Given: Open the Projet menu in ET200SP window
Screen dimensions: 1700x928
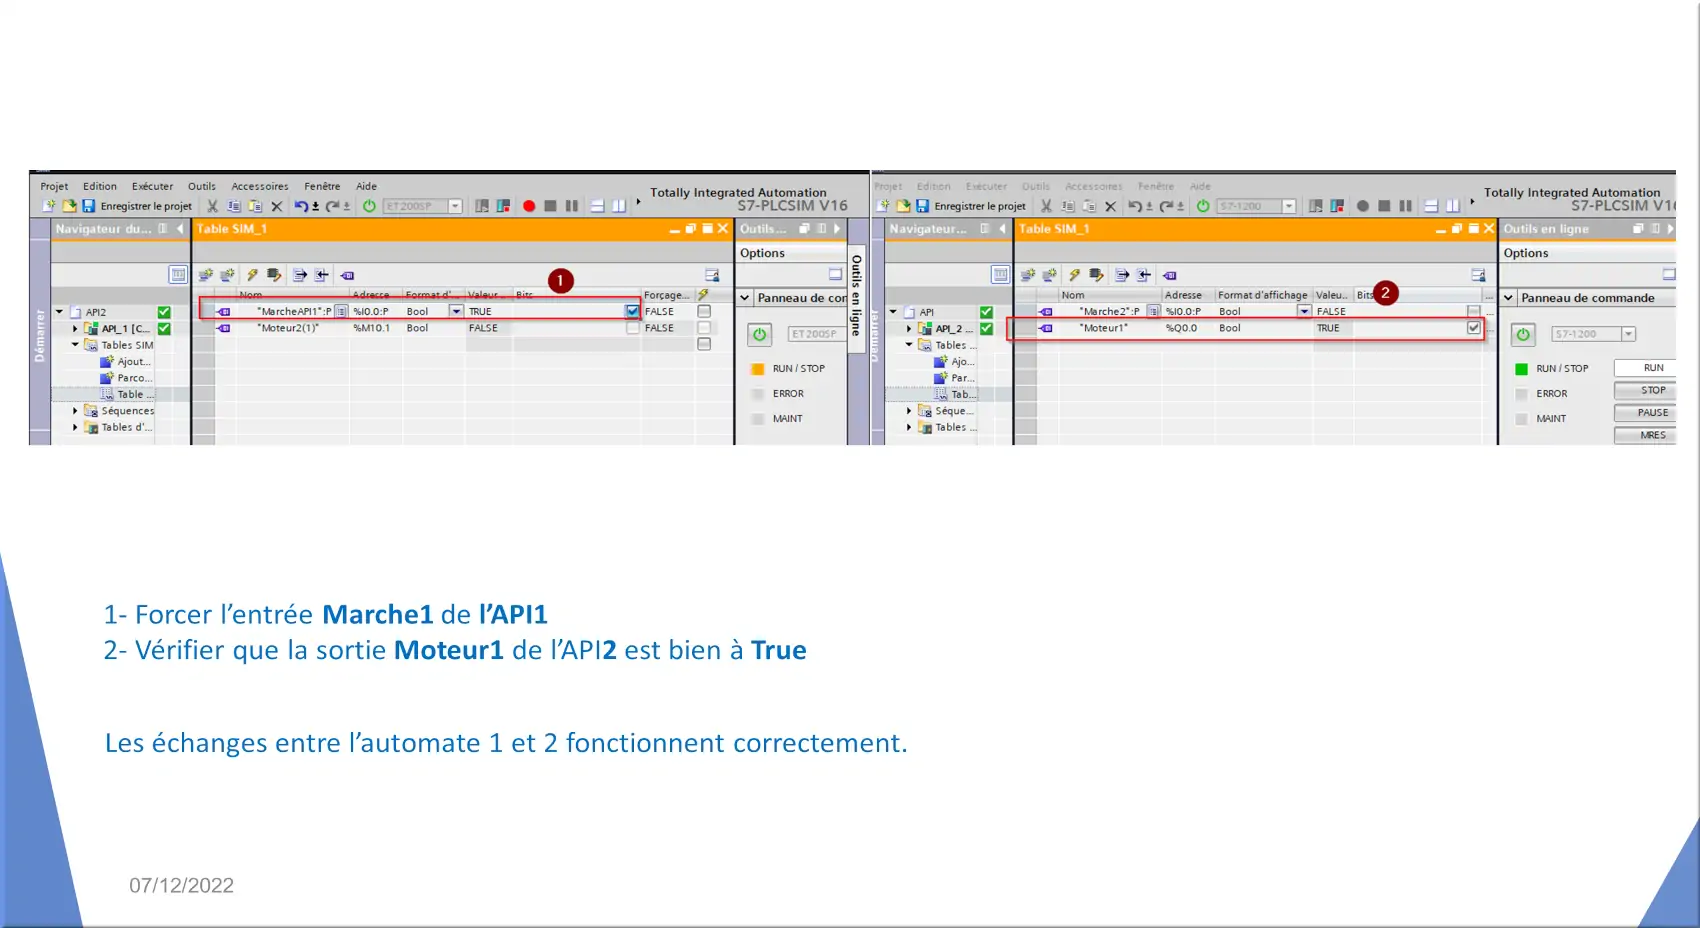Looking at the screenshot, I should point(54,186).
